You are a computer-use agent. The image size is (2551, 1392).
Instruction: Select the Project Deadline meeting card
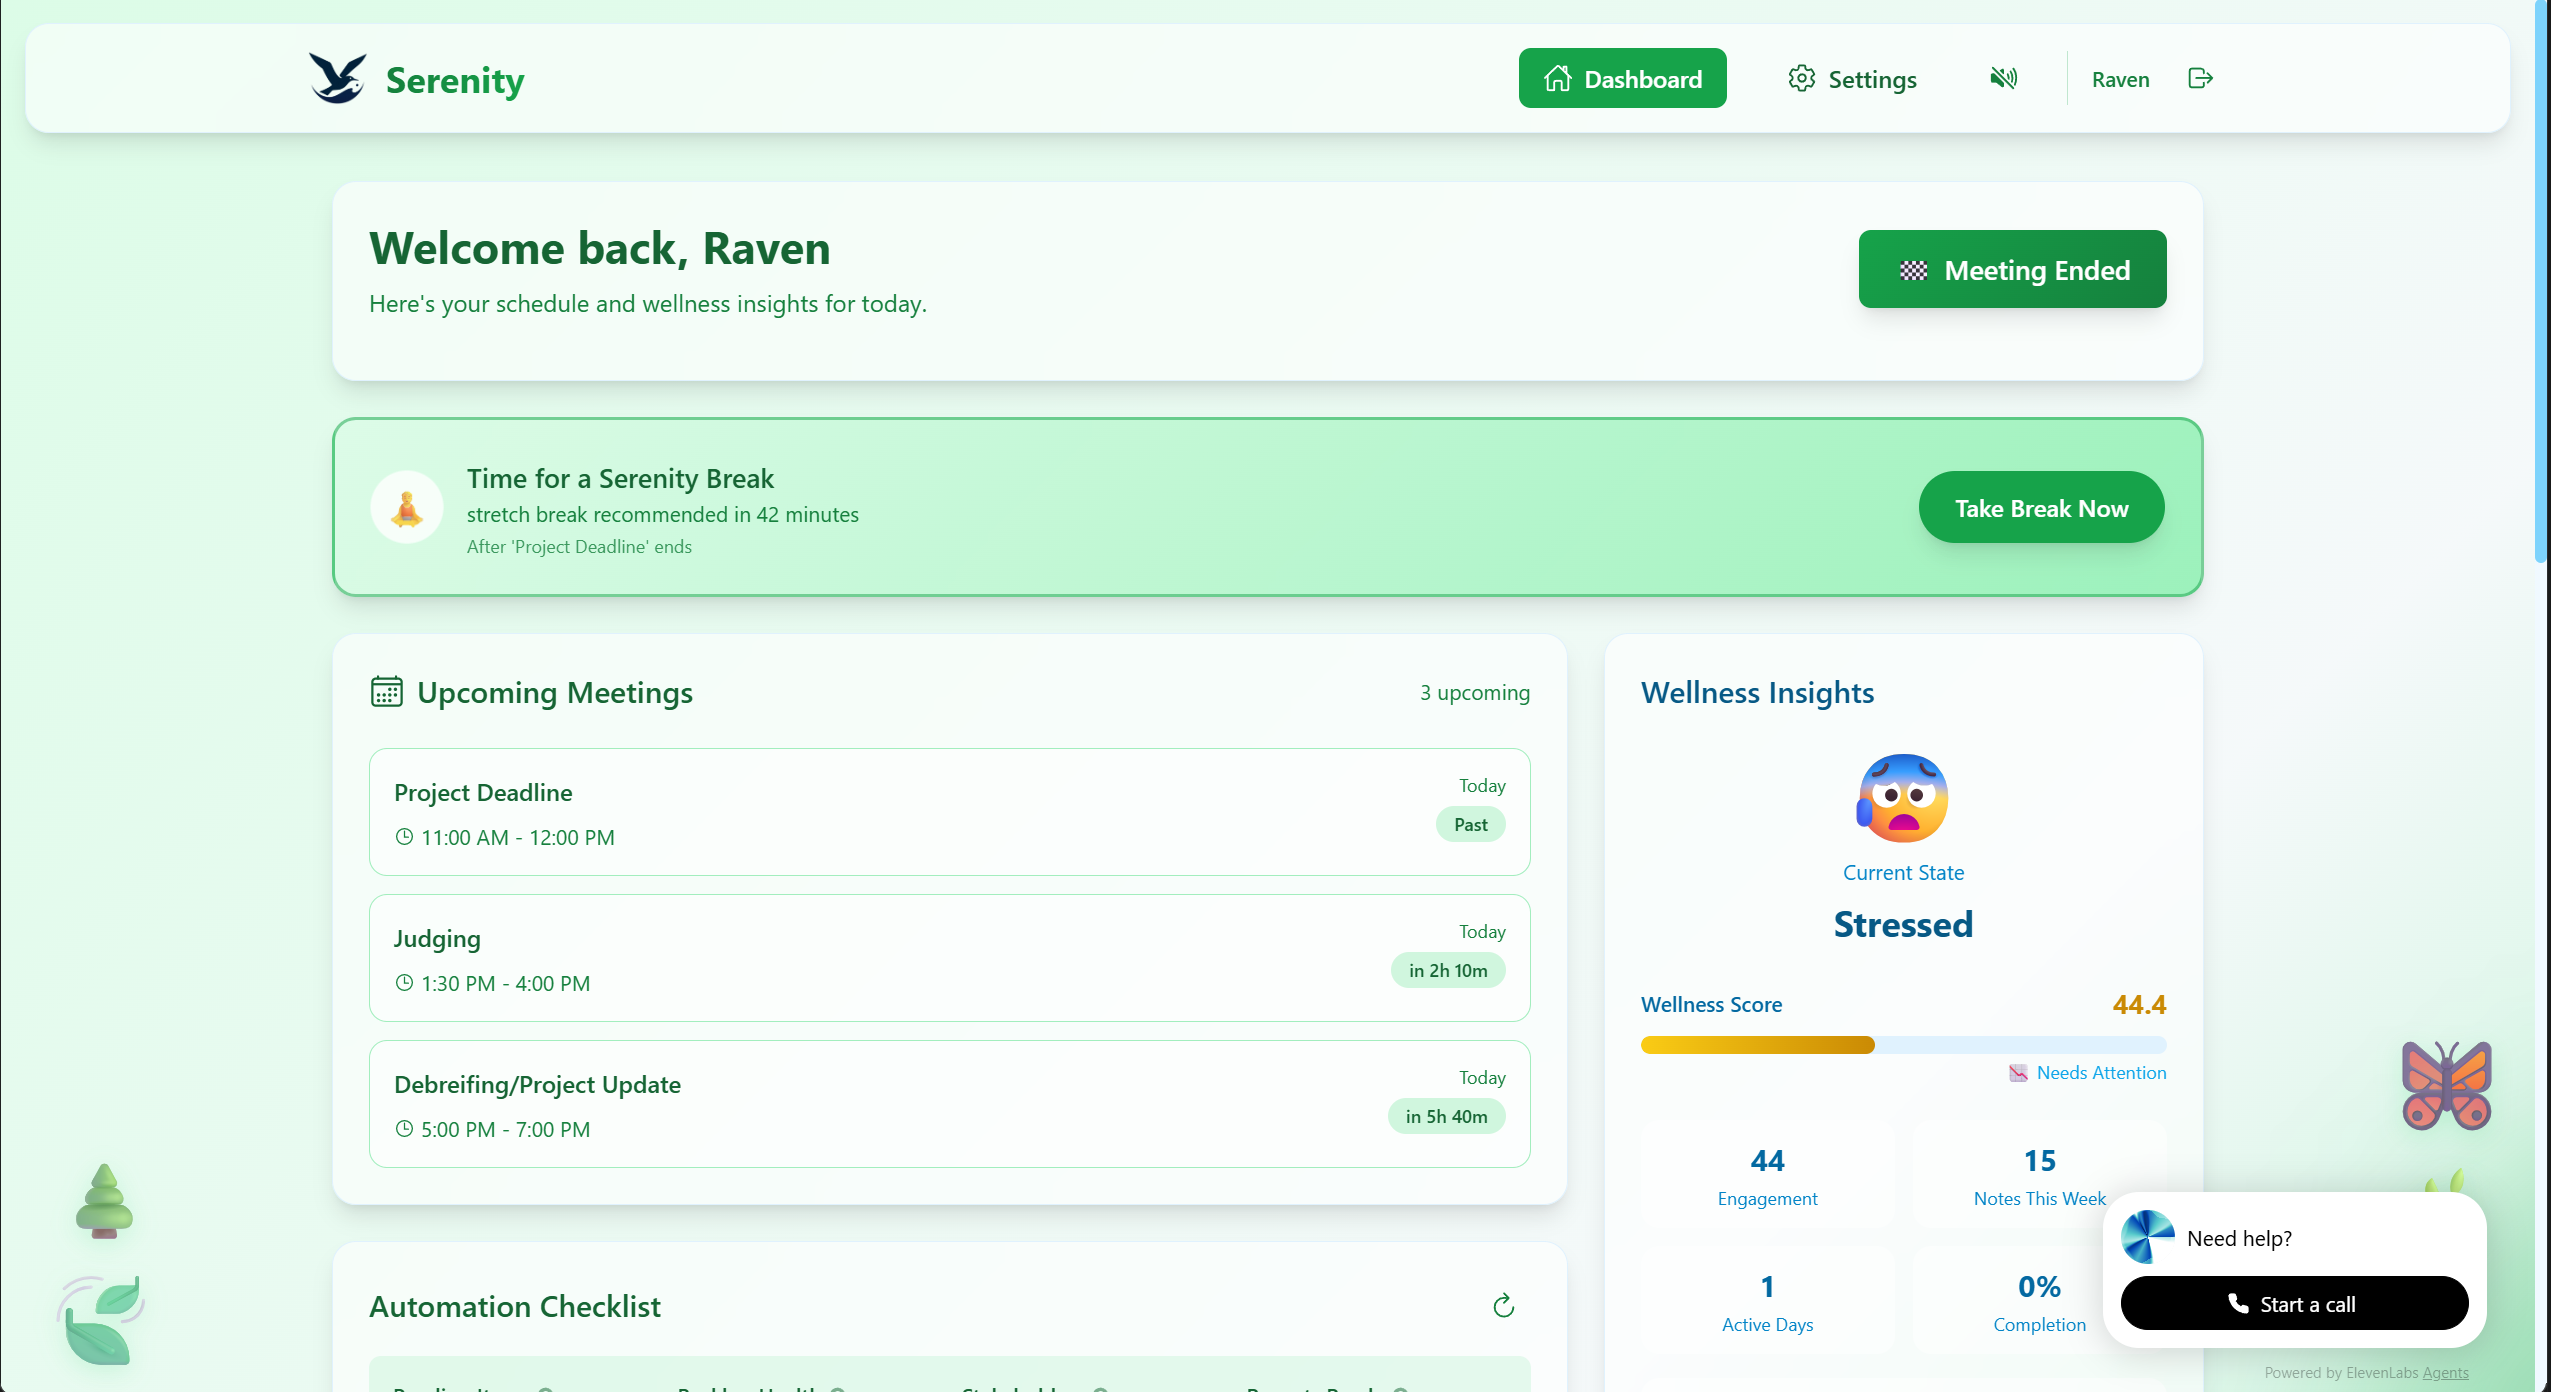pos(948,812)
